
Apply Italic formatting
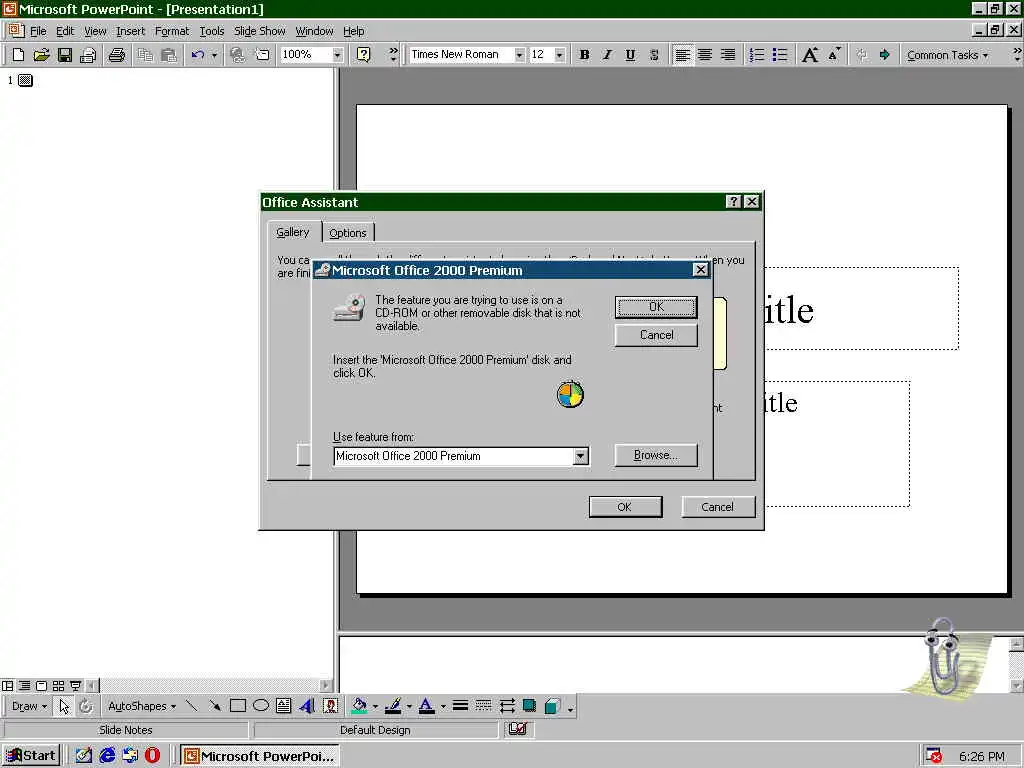607,55
